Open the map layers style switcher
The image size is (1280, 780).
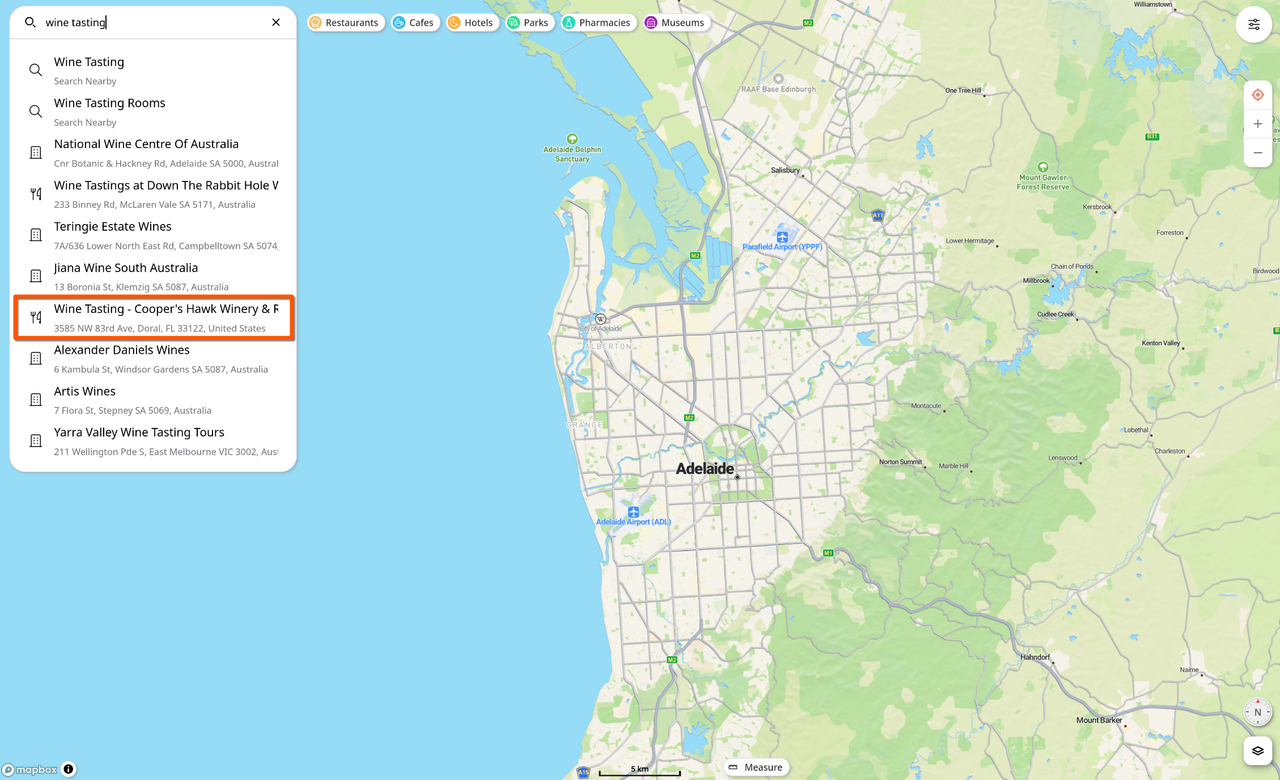pos(1257,750)
